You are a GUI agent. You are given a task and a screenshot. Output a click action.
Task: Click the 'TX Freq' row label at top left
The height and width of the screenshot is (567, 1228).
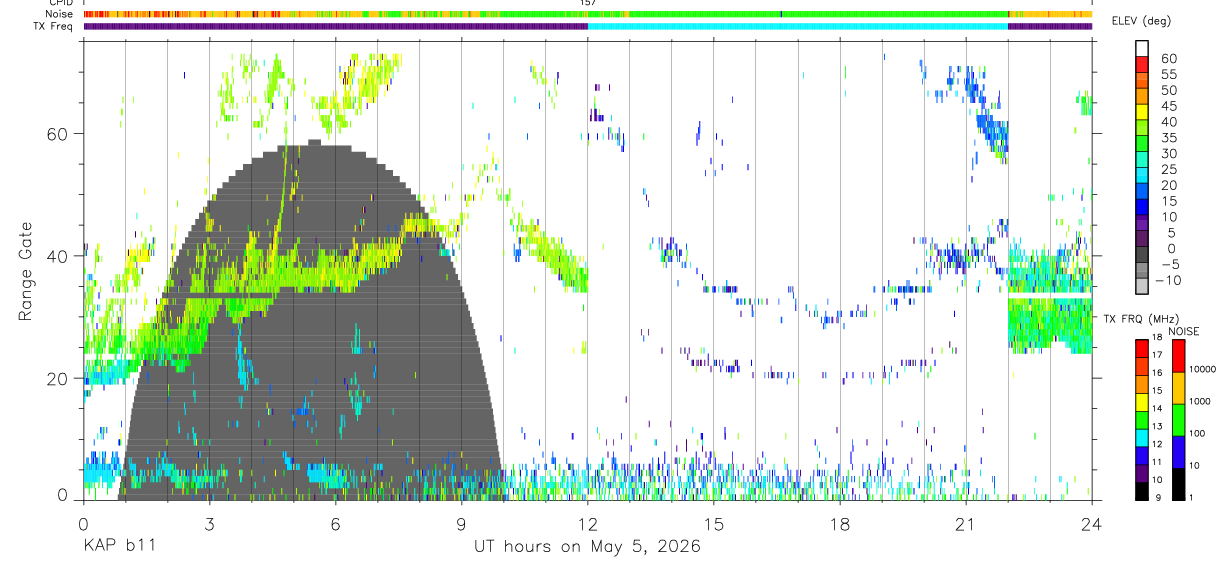pyautogui.click(x=55, y=26)
